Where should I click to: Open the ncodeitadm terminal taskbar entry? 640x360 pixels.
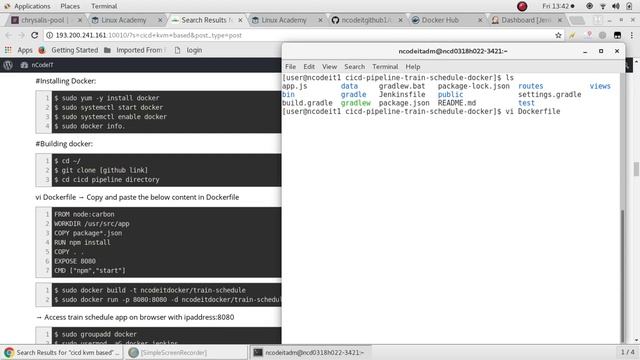tap(309, 352)
